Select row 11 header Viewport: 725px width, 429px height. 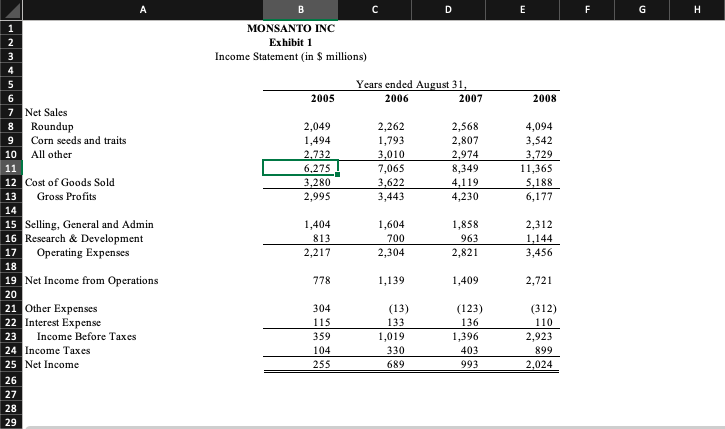(x=11, y=168)
